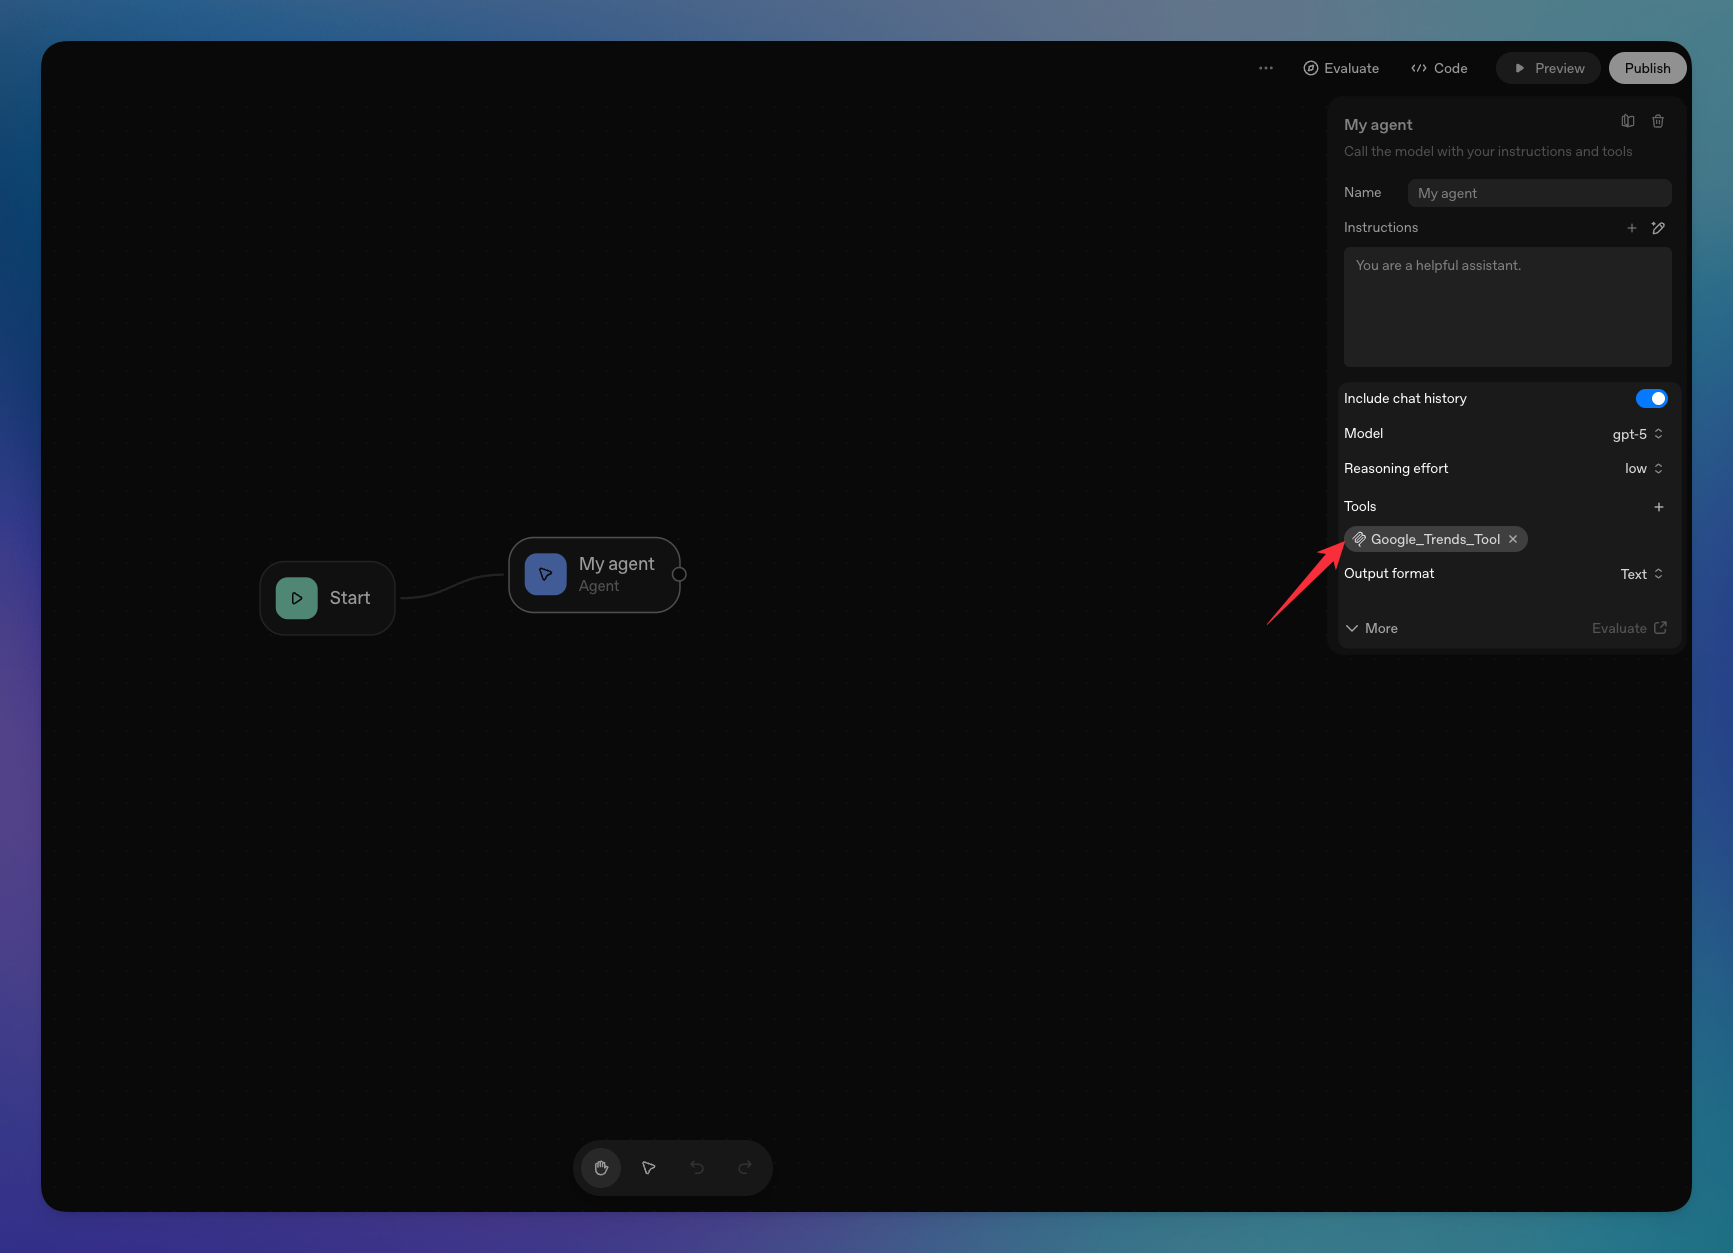The image size is (1733, 1253).
Task: Click the Preview button
Action: point(1549,68)
